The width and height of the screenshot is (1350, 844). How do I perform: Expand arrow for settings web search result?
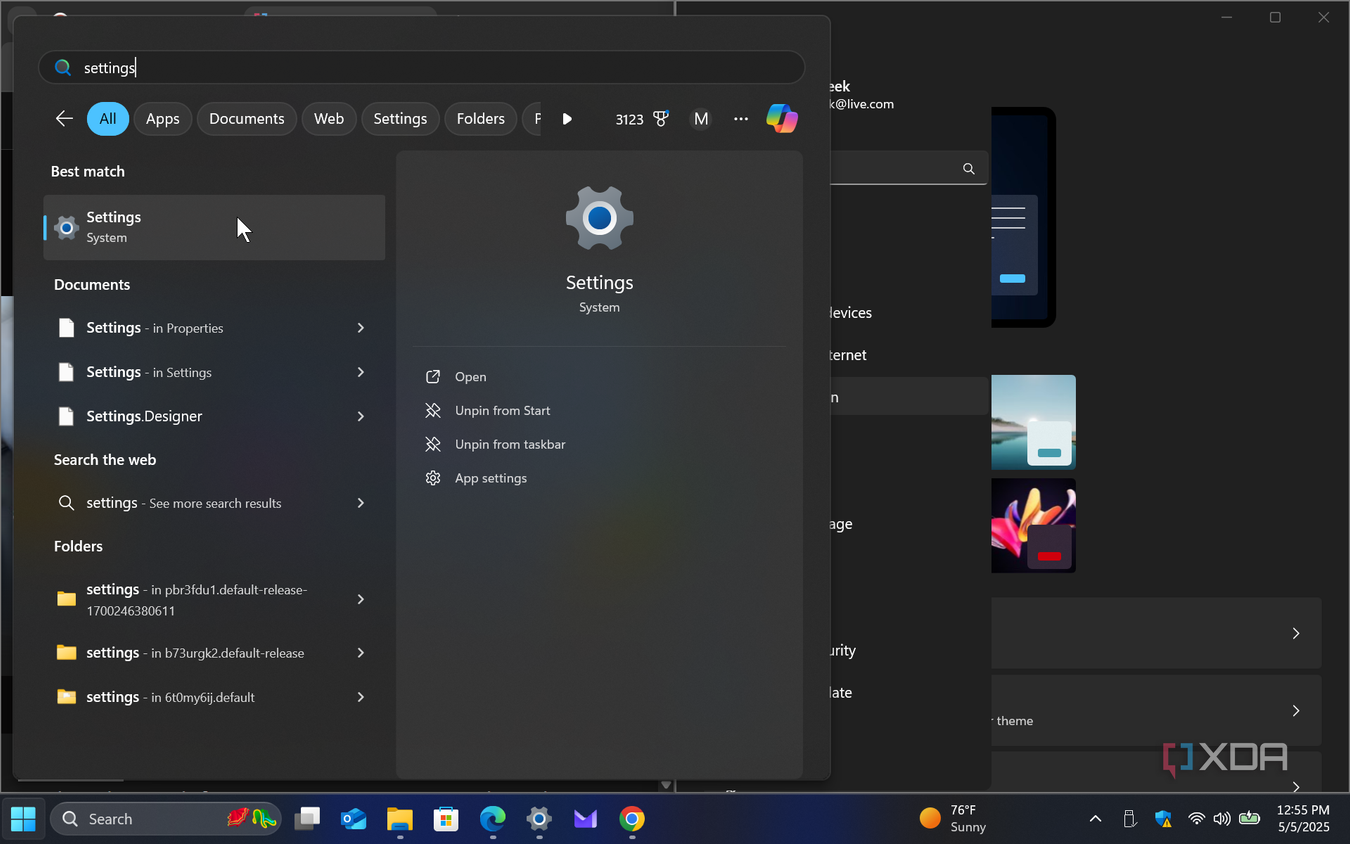tap(361, 503)
